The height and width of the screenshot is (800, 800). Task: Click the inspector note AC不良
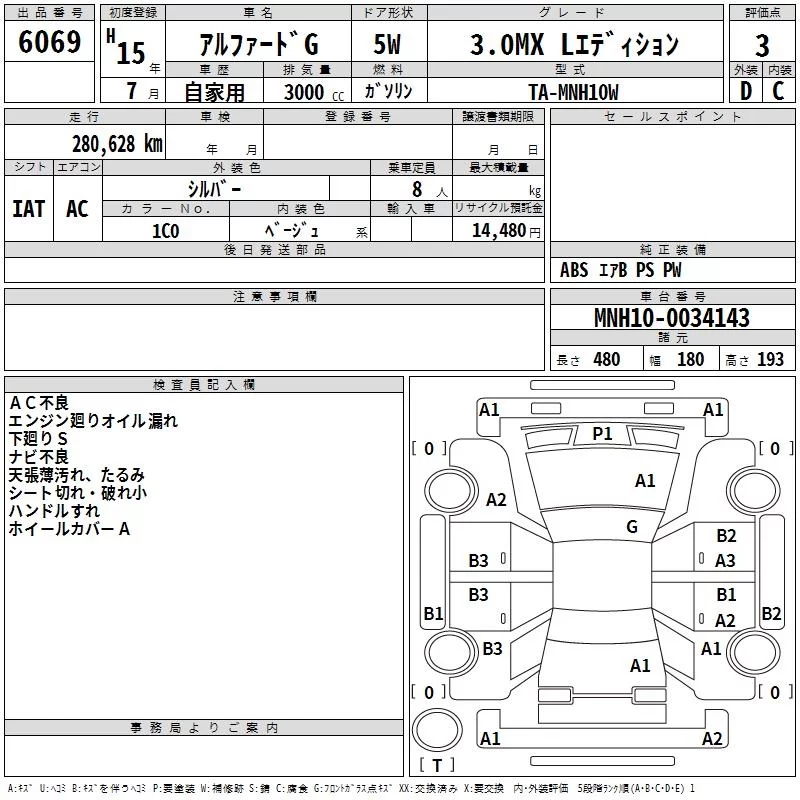39,403
